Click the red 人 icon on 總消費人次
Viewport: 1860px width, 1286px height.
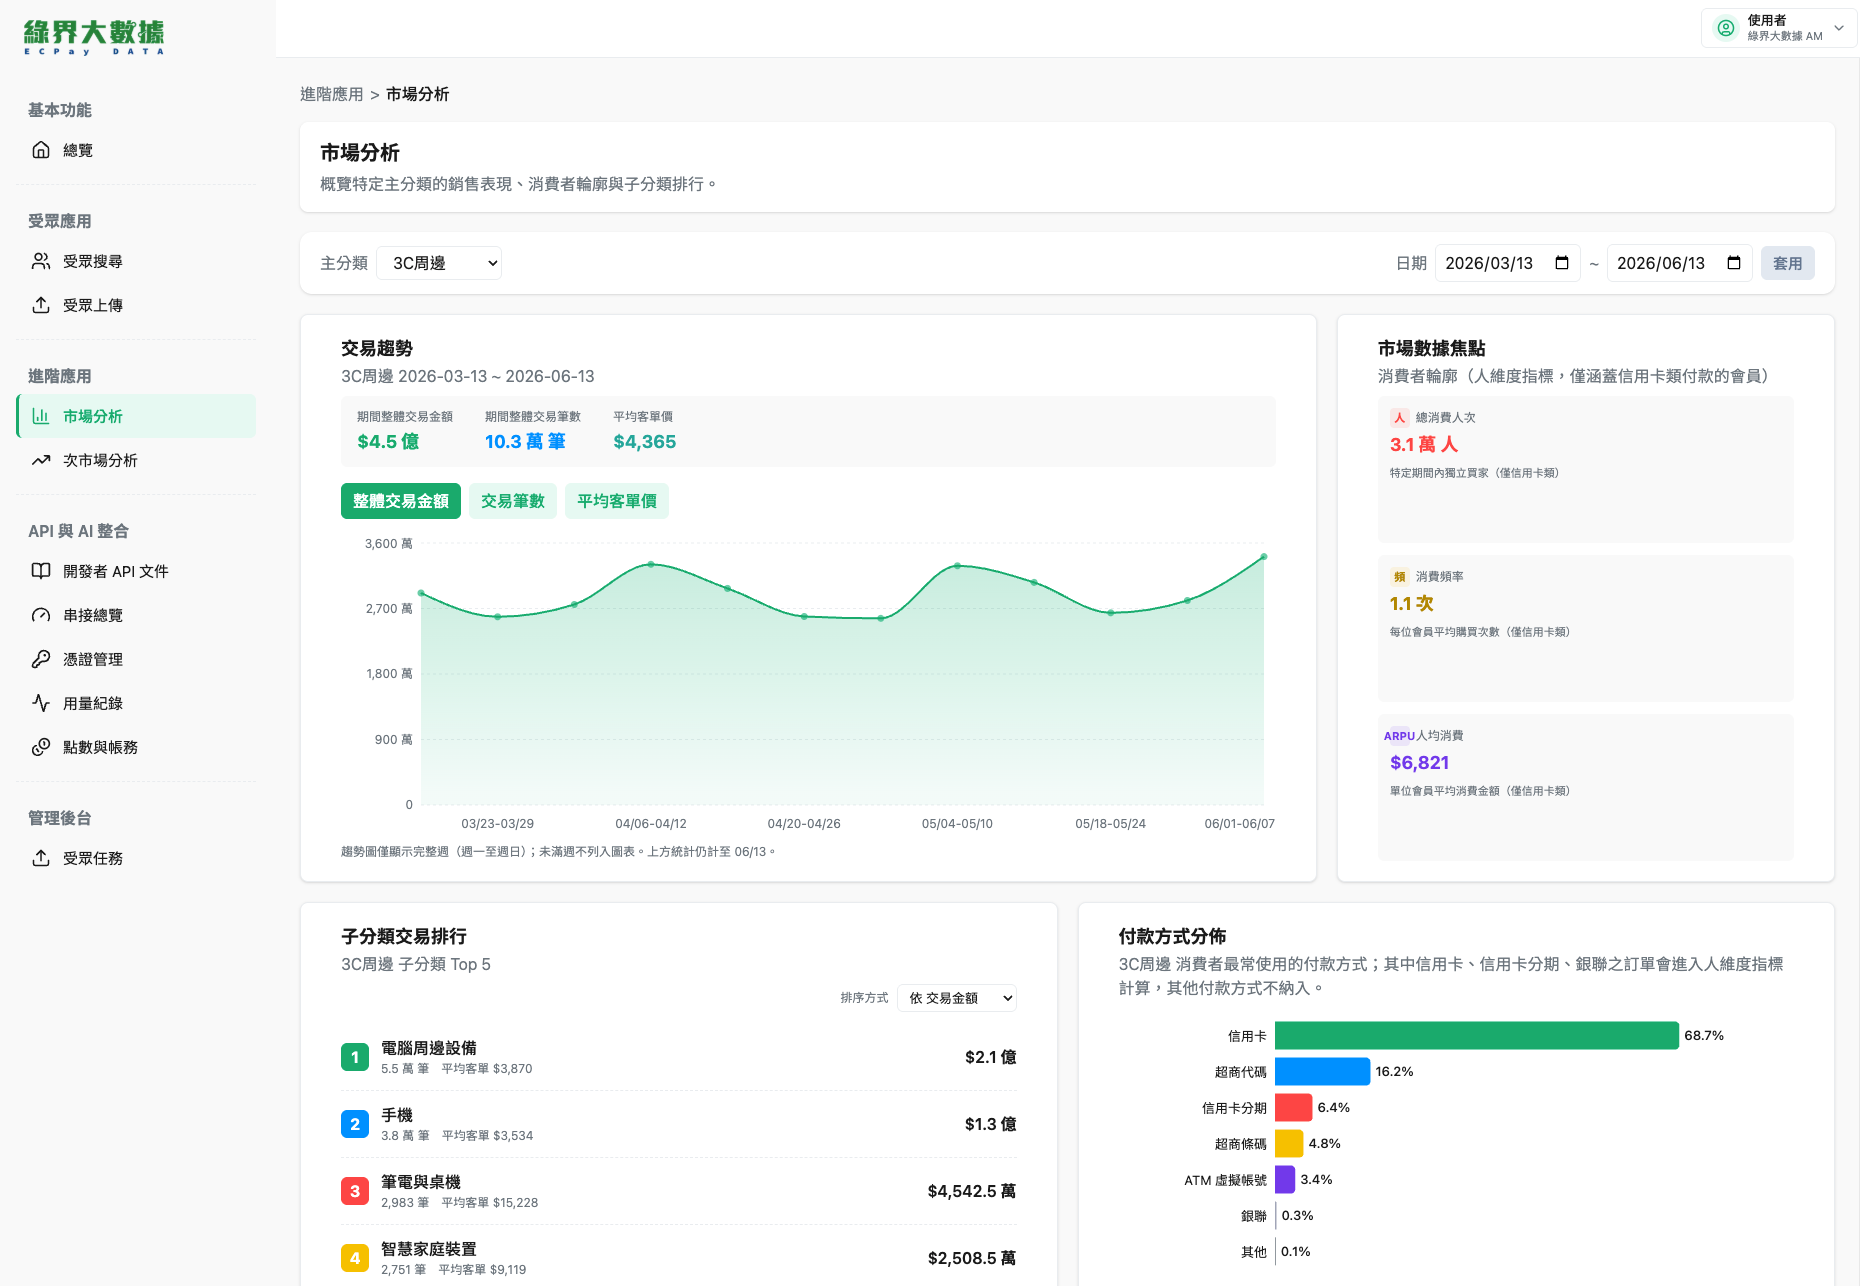[1400, 418]
